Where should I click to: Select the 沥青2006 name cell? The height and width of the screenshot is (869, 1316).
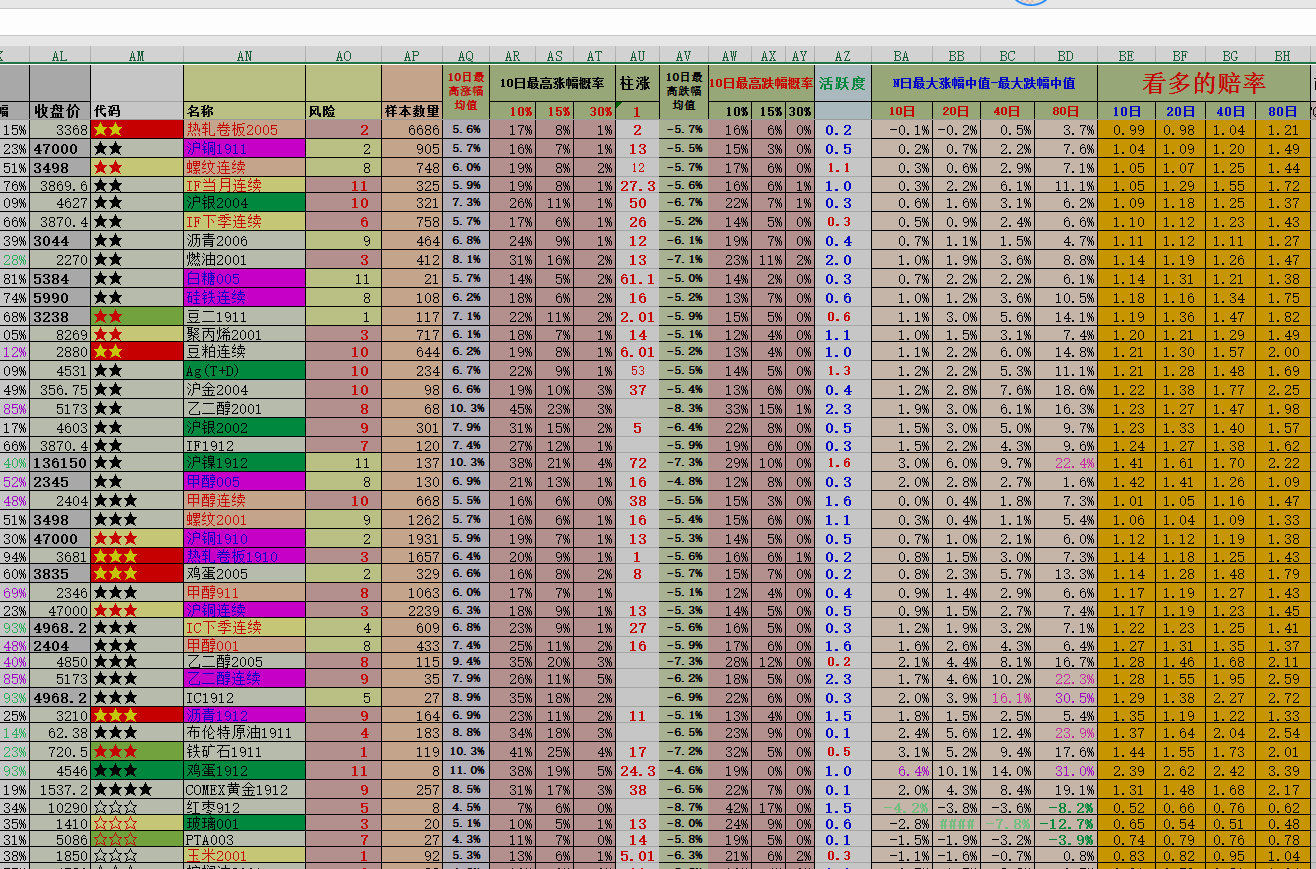[244, 241]
